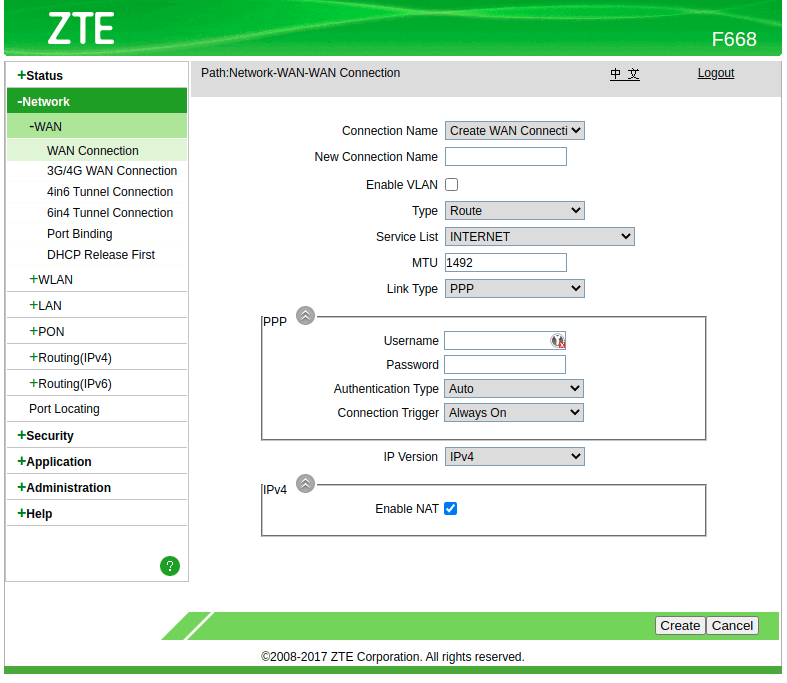Viewport: 787px width, 683px height.
Task: Enable the VLAN checkbox
Action: point(451,185)
